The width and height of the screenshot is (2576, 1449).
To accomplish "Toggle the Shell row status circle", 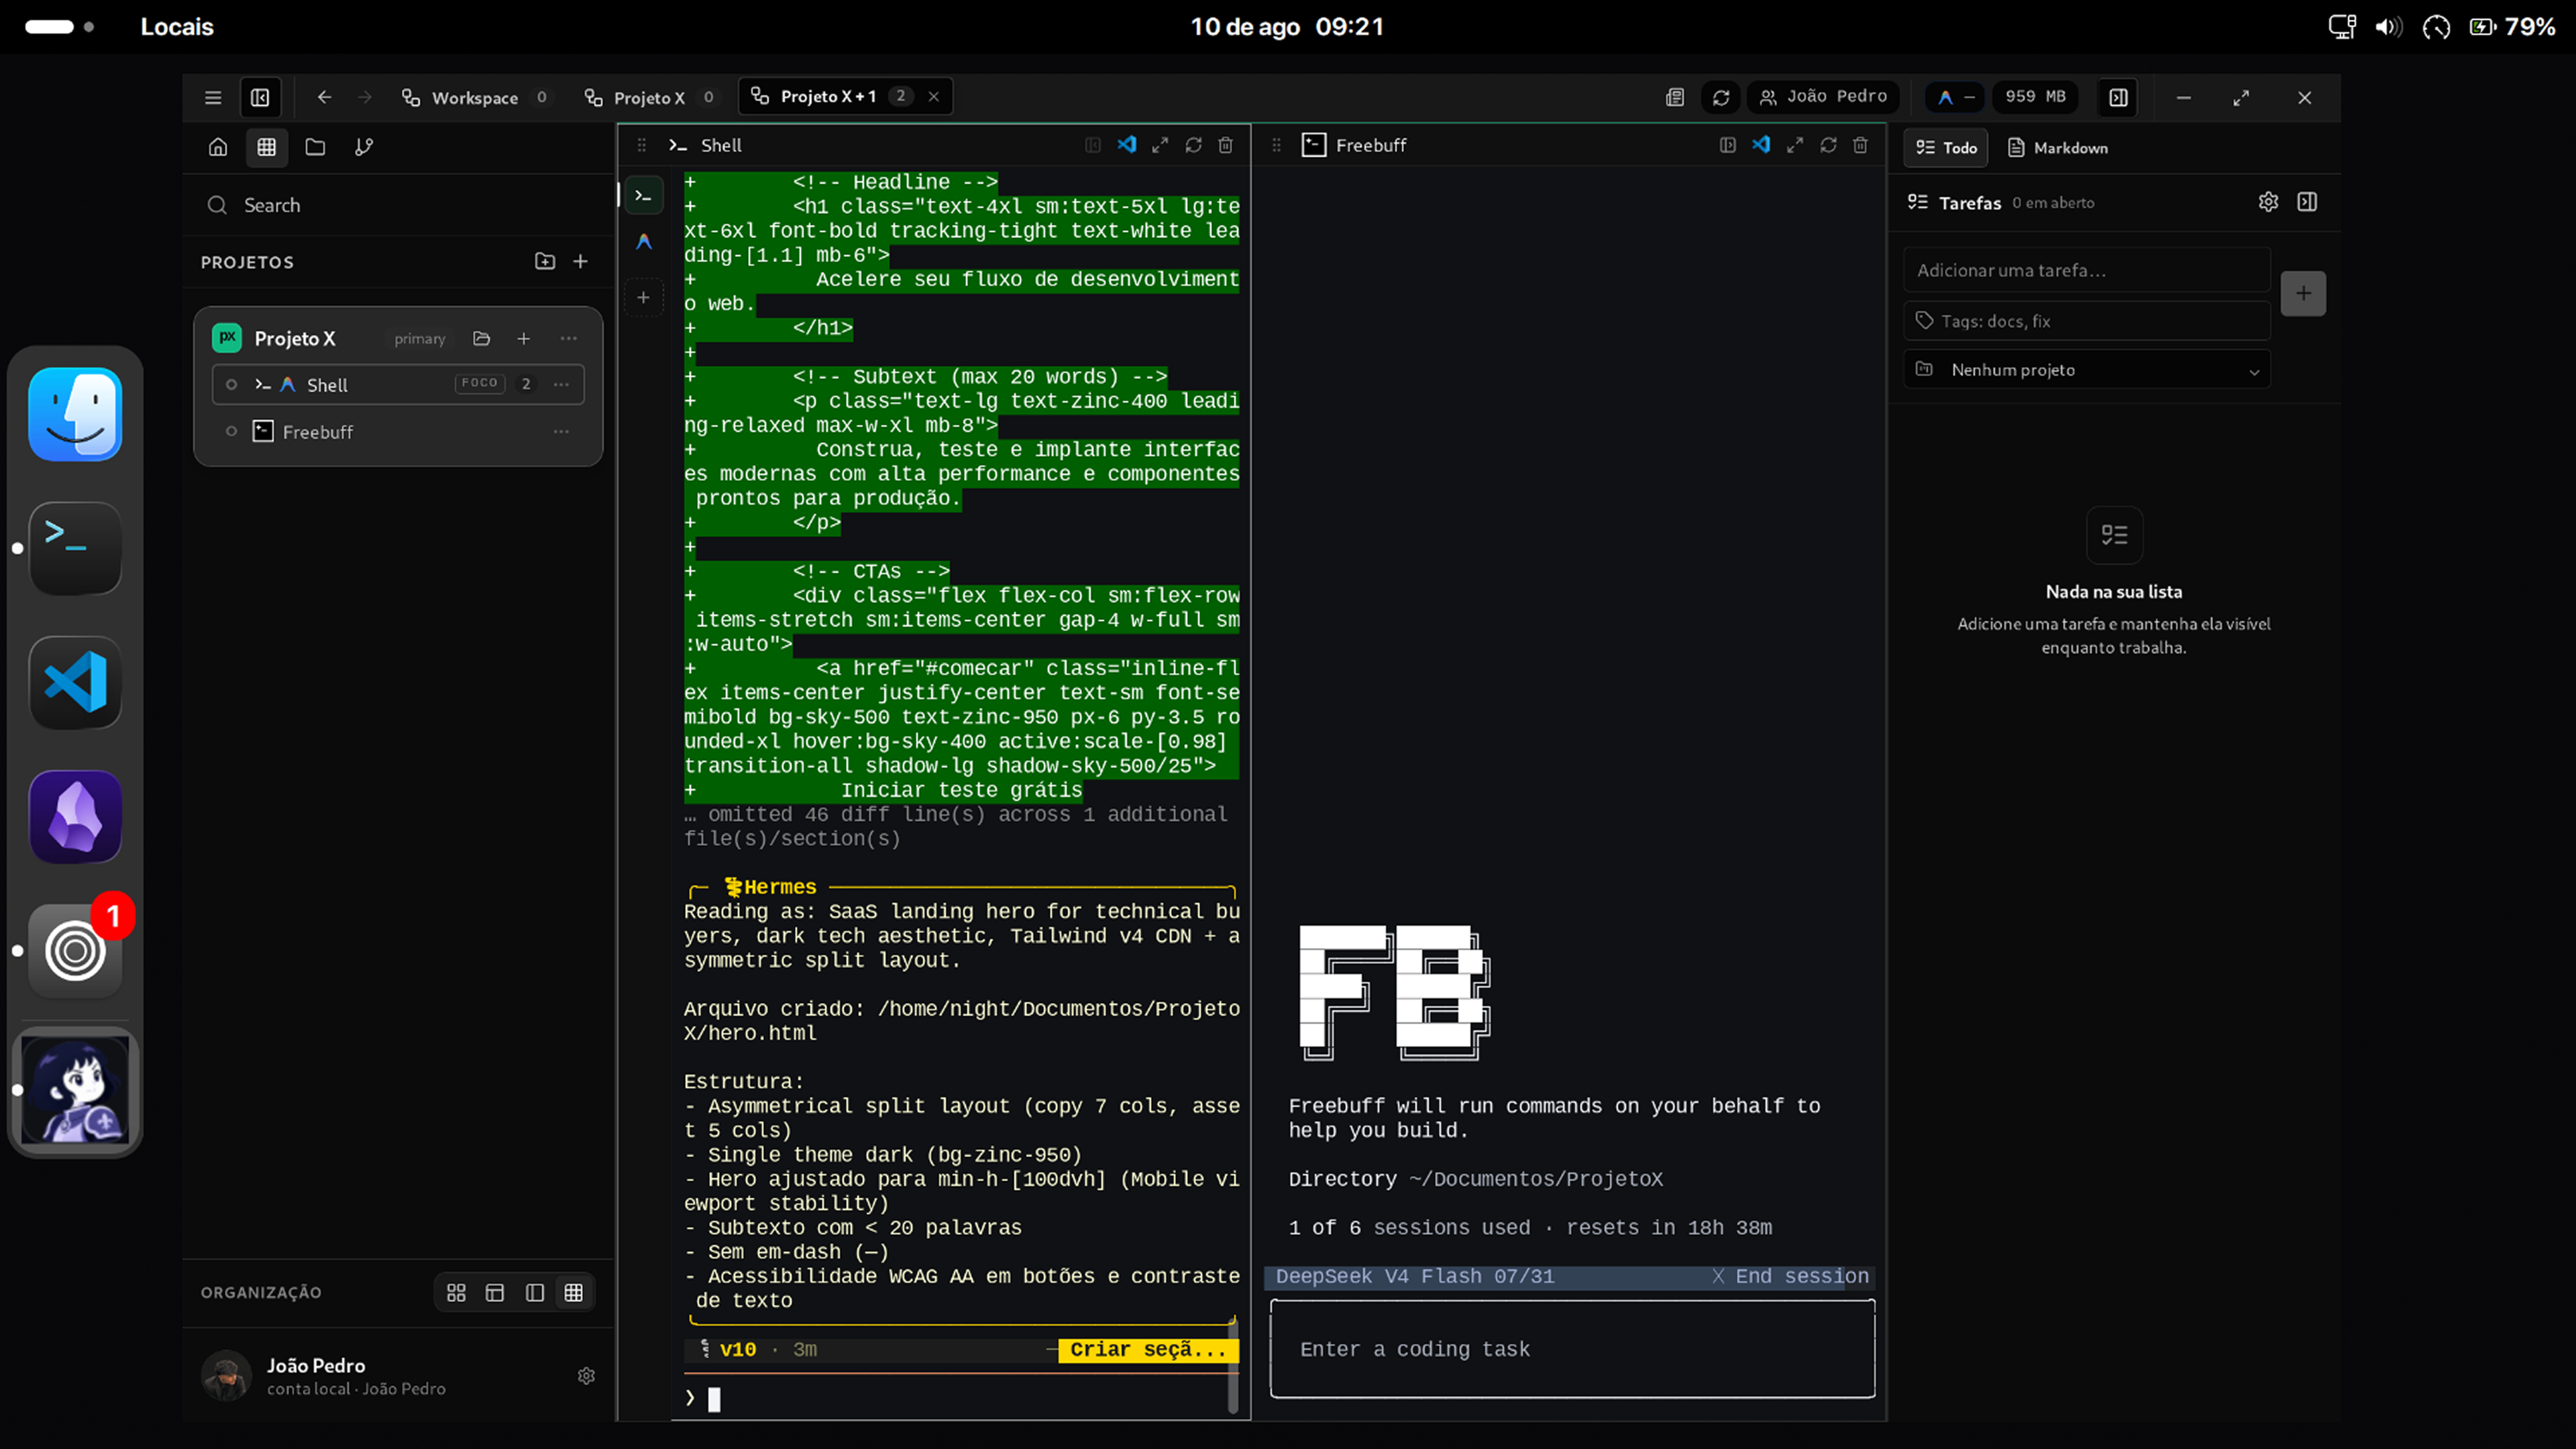I will click(231, 384).
